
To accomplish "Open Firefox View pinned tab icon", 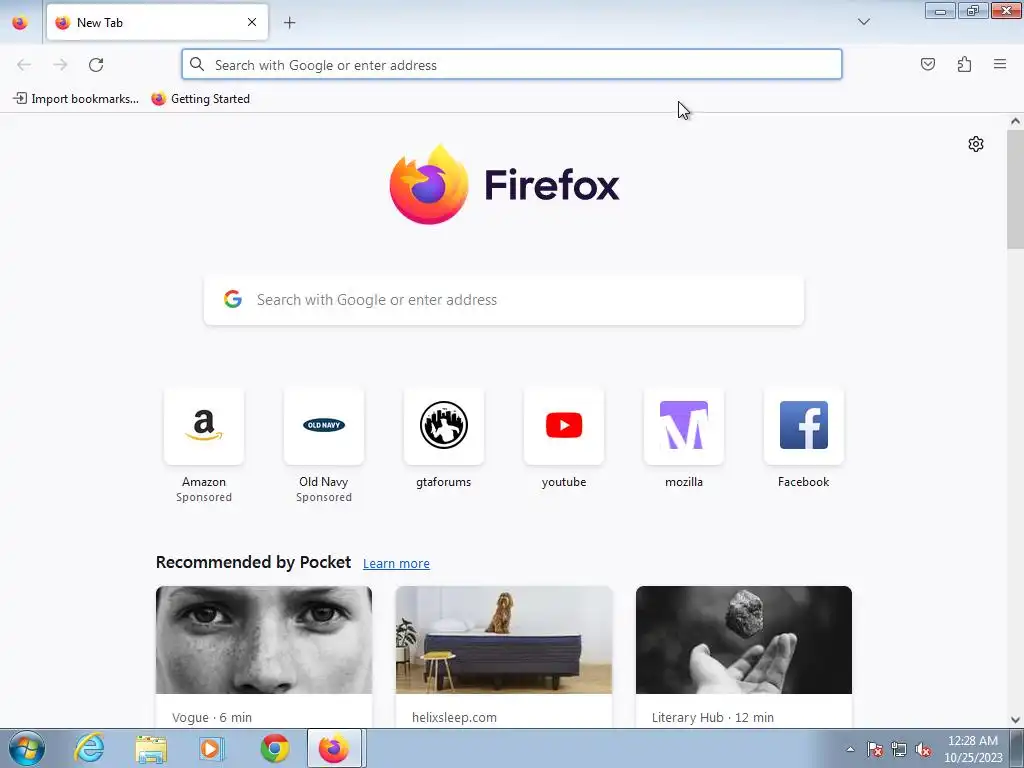I will click(x=20, y=22).
